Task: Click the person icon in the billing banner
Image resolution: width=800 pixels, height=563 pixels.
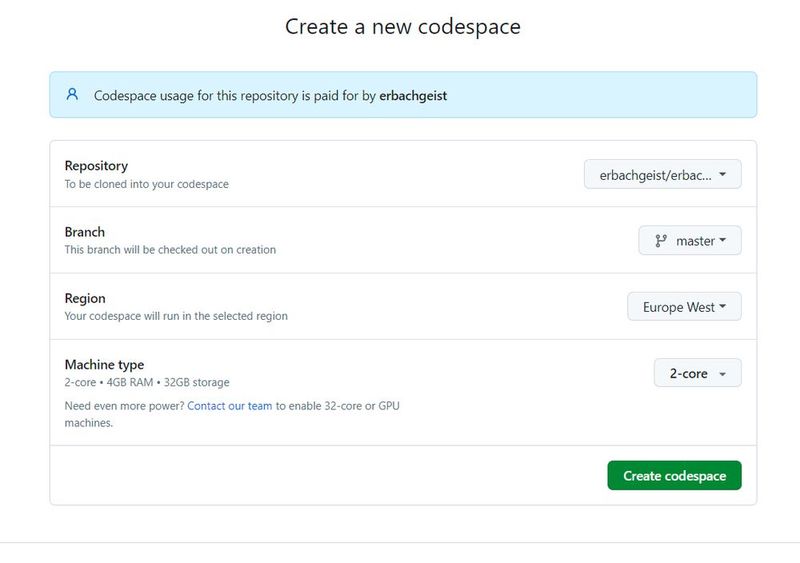Action: [72, 94]
